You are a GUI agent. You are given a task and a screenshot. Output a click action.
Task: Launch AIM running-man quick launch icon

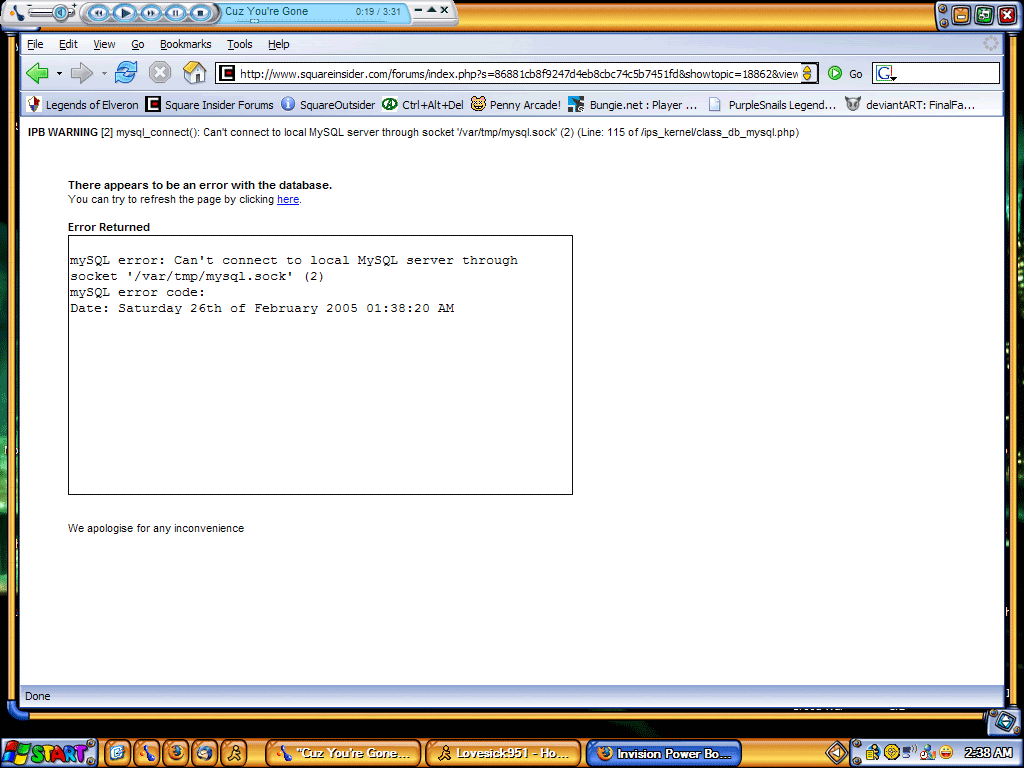coord(234,753)
